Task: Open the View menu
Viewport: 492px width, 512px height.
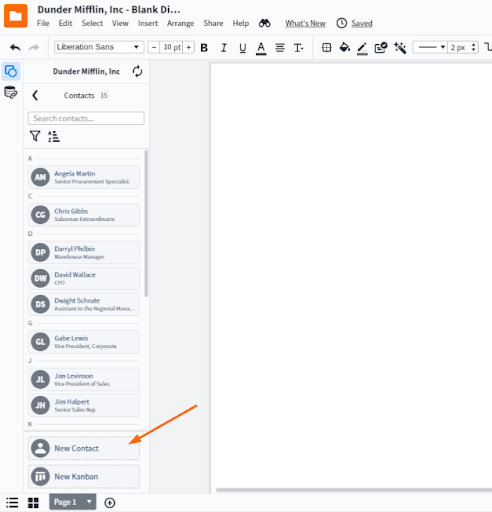Action: pos(120,23)
